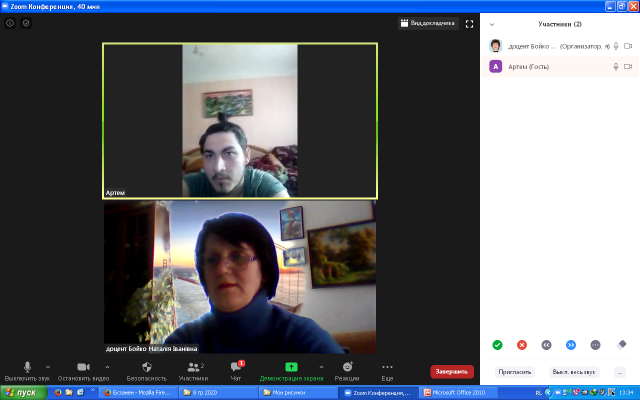This screenshot has width=640, height=400.
Task: Open audio settings arrow next to microphone
Action: [48, 367]
